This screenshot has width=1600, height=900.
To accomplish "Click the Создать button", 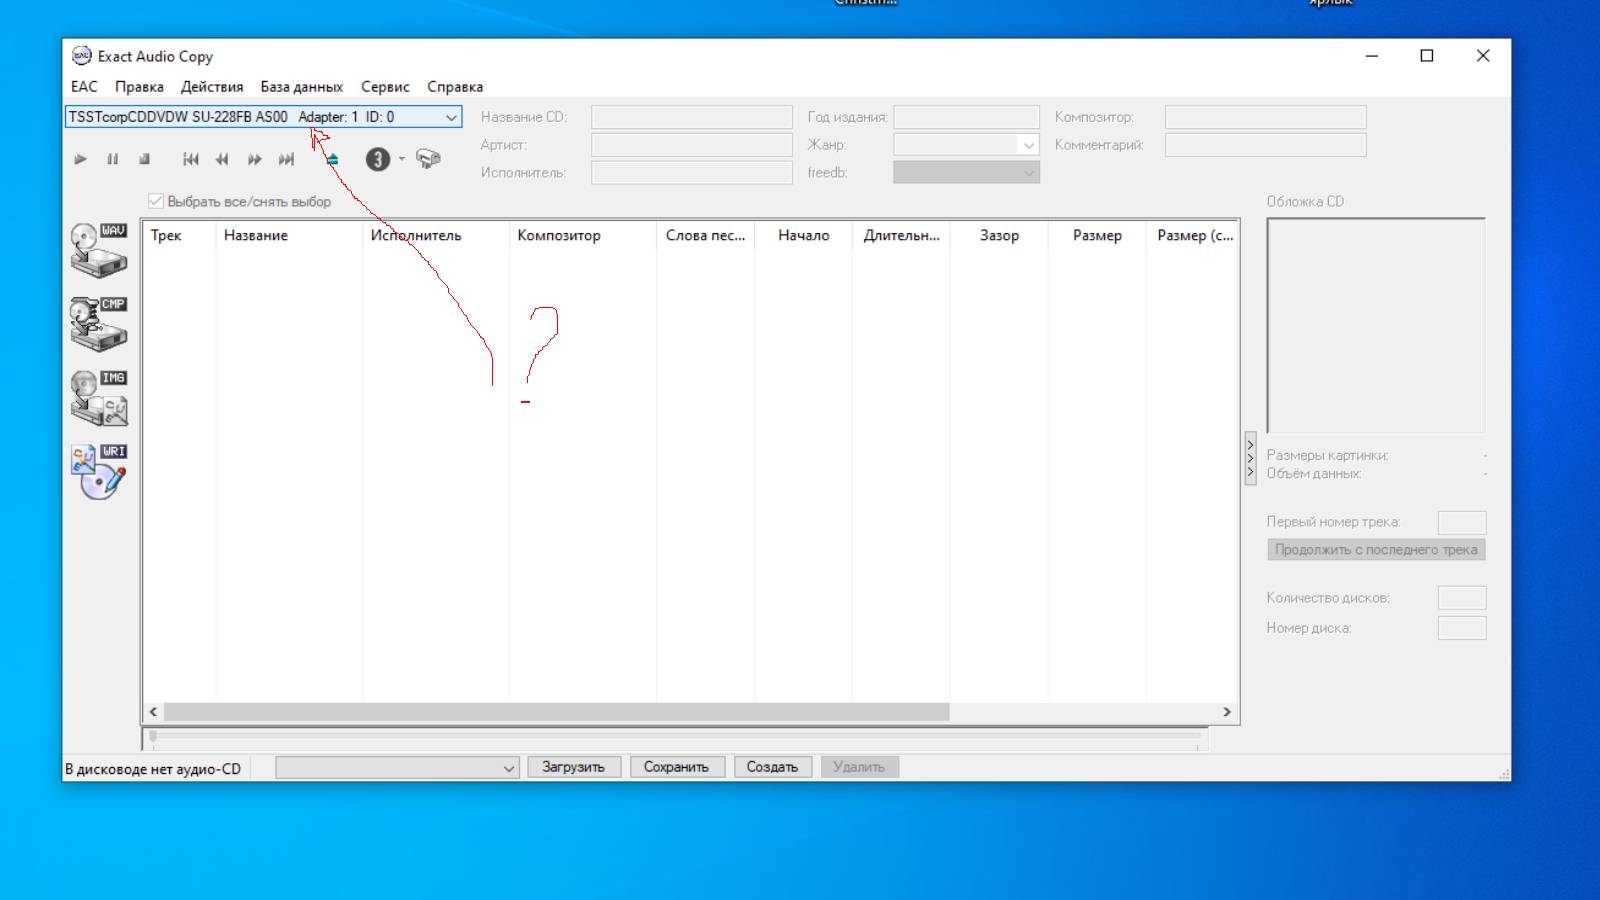I will (x=772, y=767).
